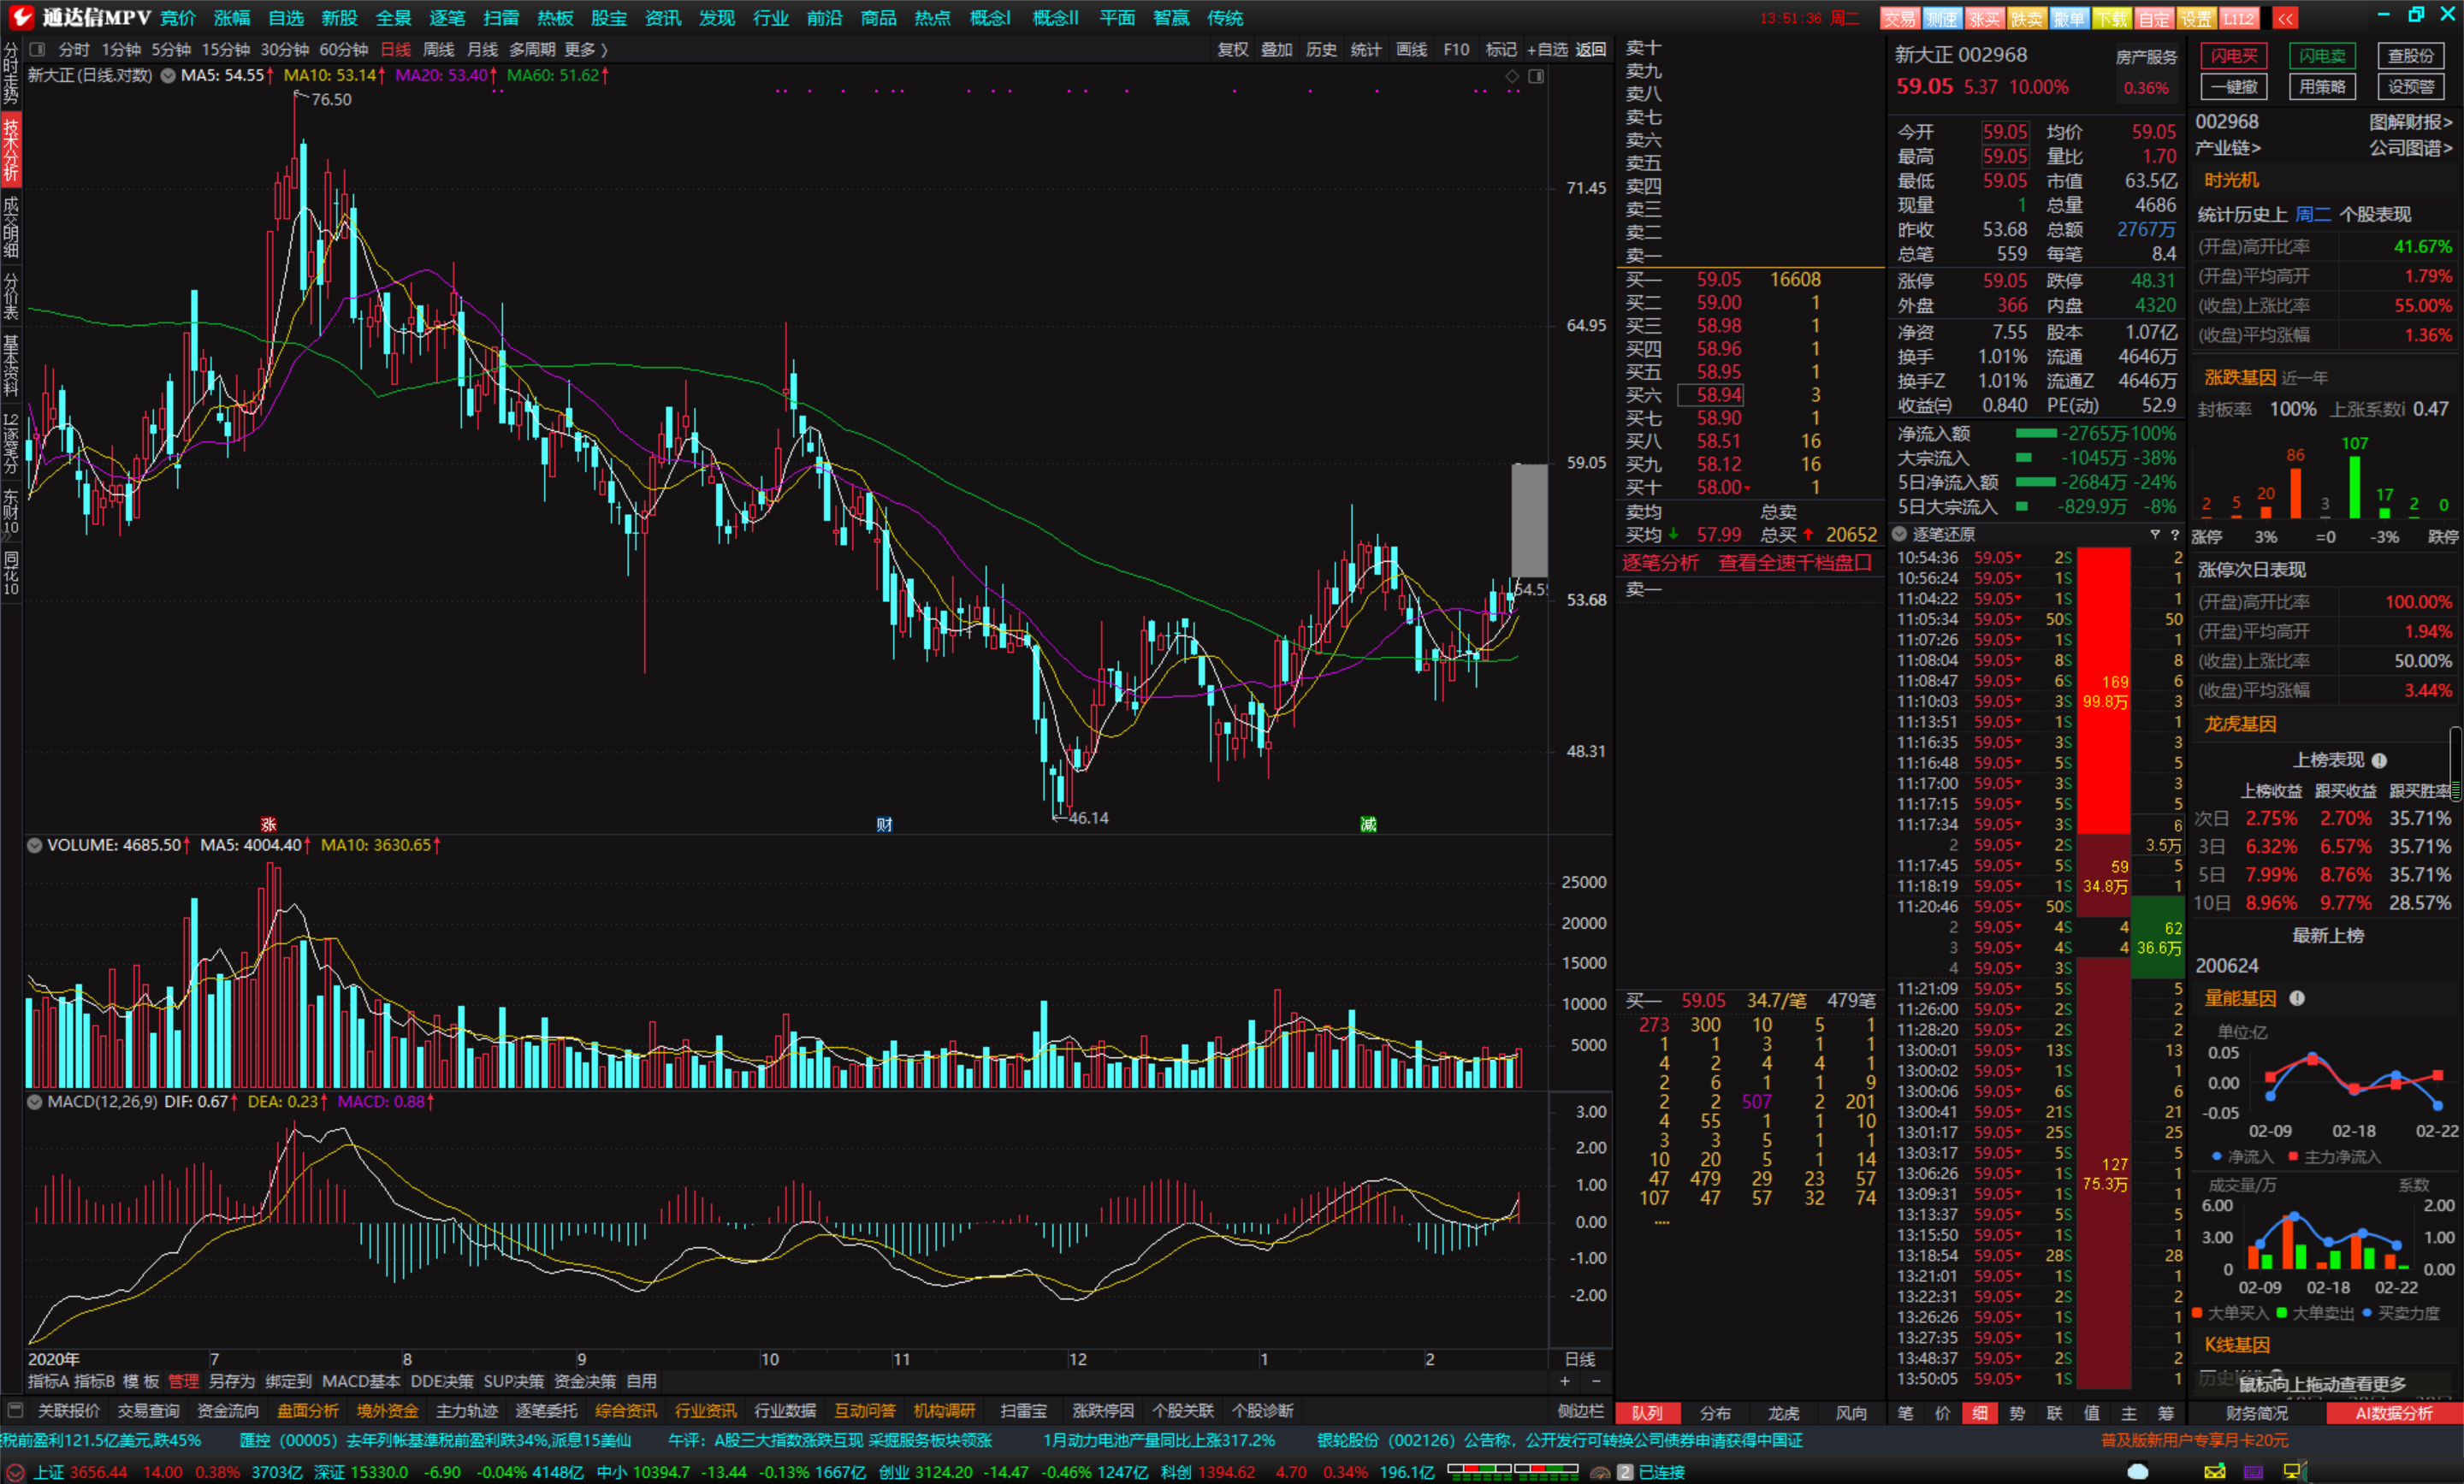Click the right panel vertical scrollbar
The width and height of the screenshot is (2464, 1484).
click(2455, 765)
